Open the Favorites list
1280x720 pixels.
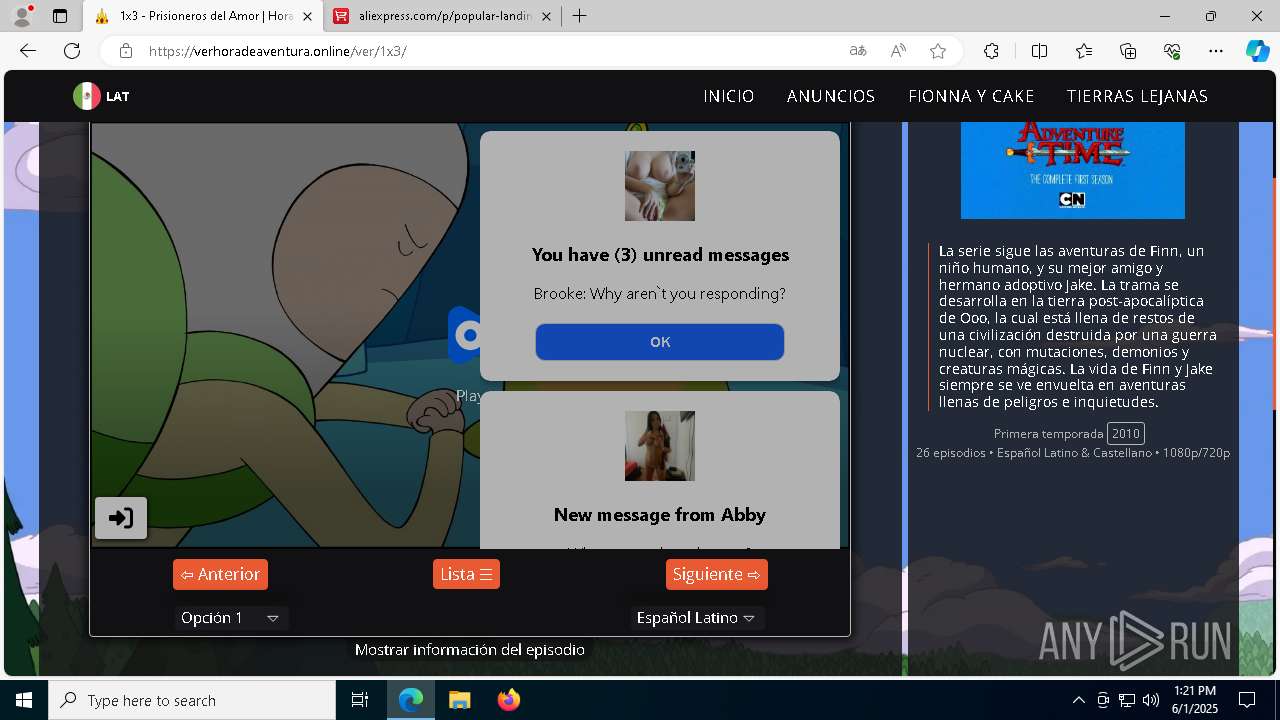[x=1084, y=51]
